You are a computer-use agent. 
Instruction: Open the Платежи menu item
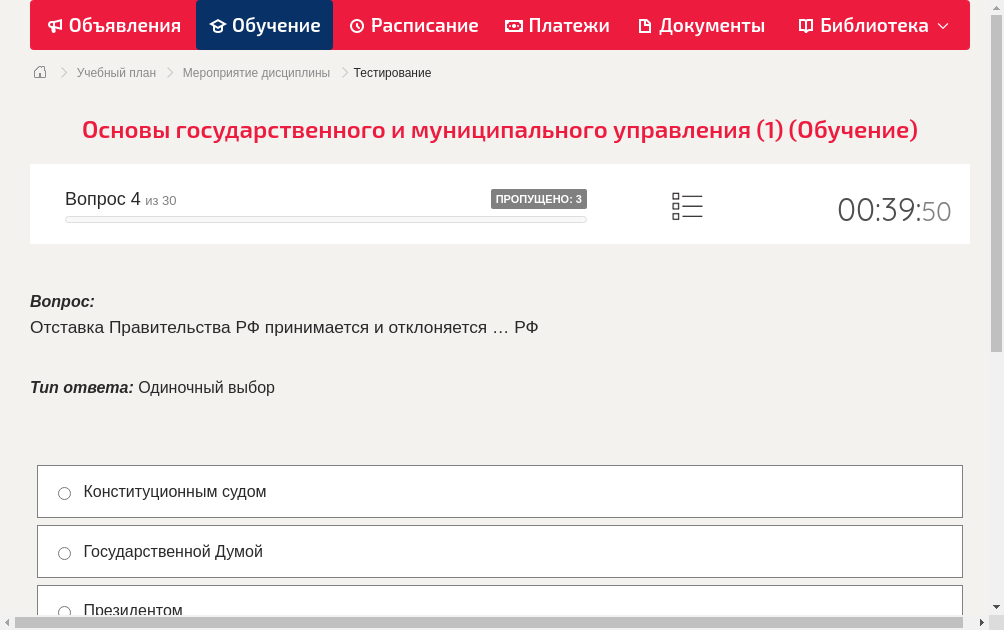(557, 25)
